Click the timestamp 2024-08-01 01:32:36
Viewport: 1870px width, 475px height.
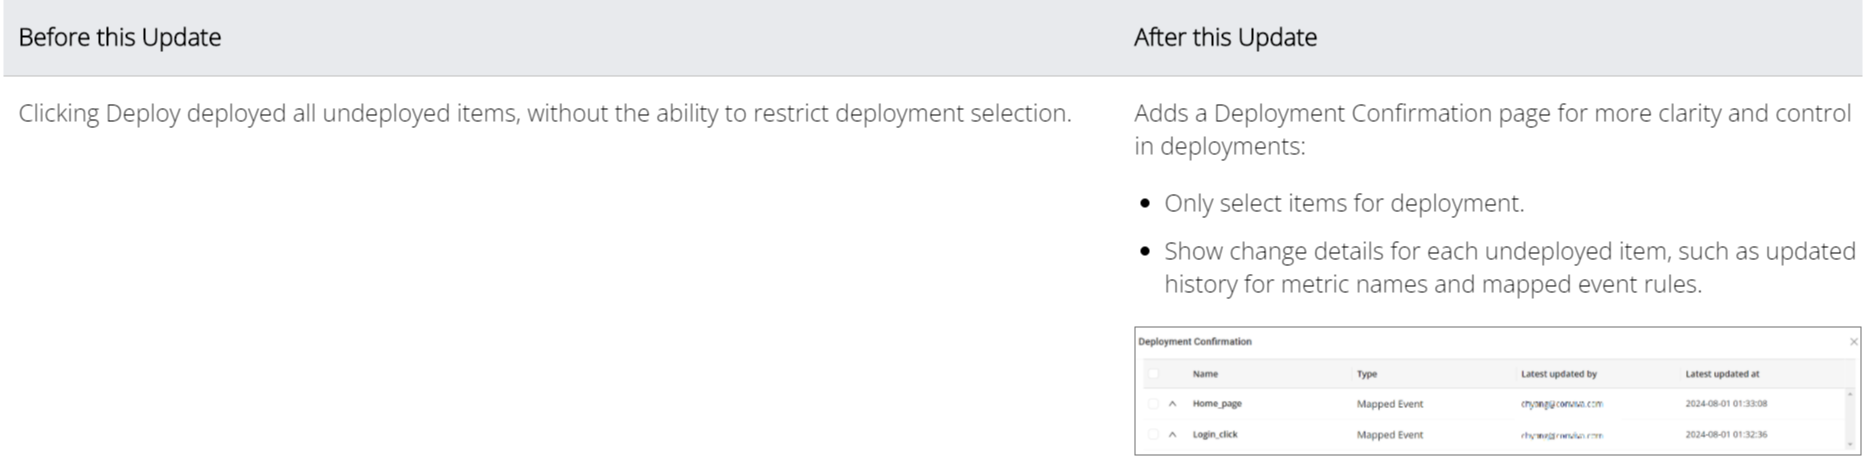point(1726,435)
